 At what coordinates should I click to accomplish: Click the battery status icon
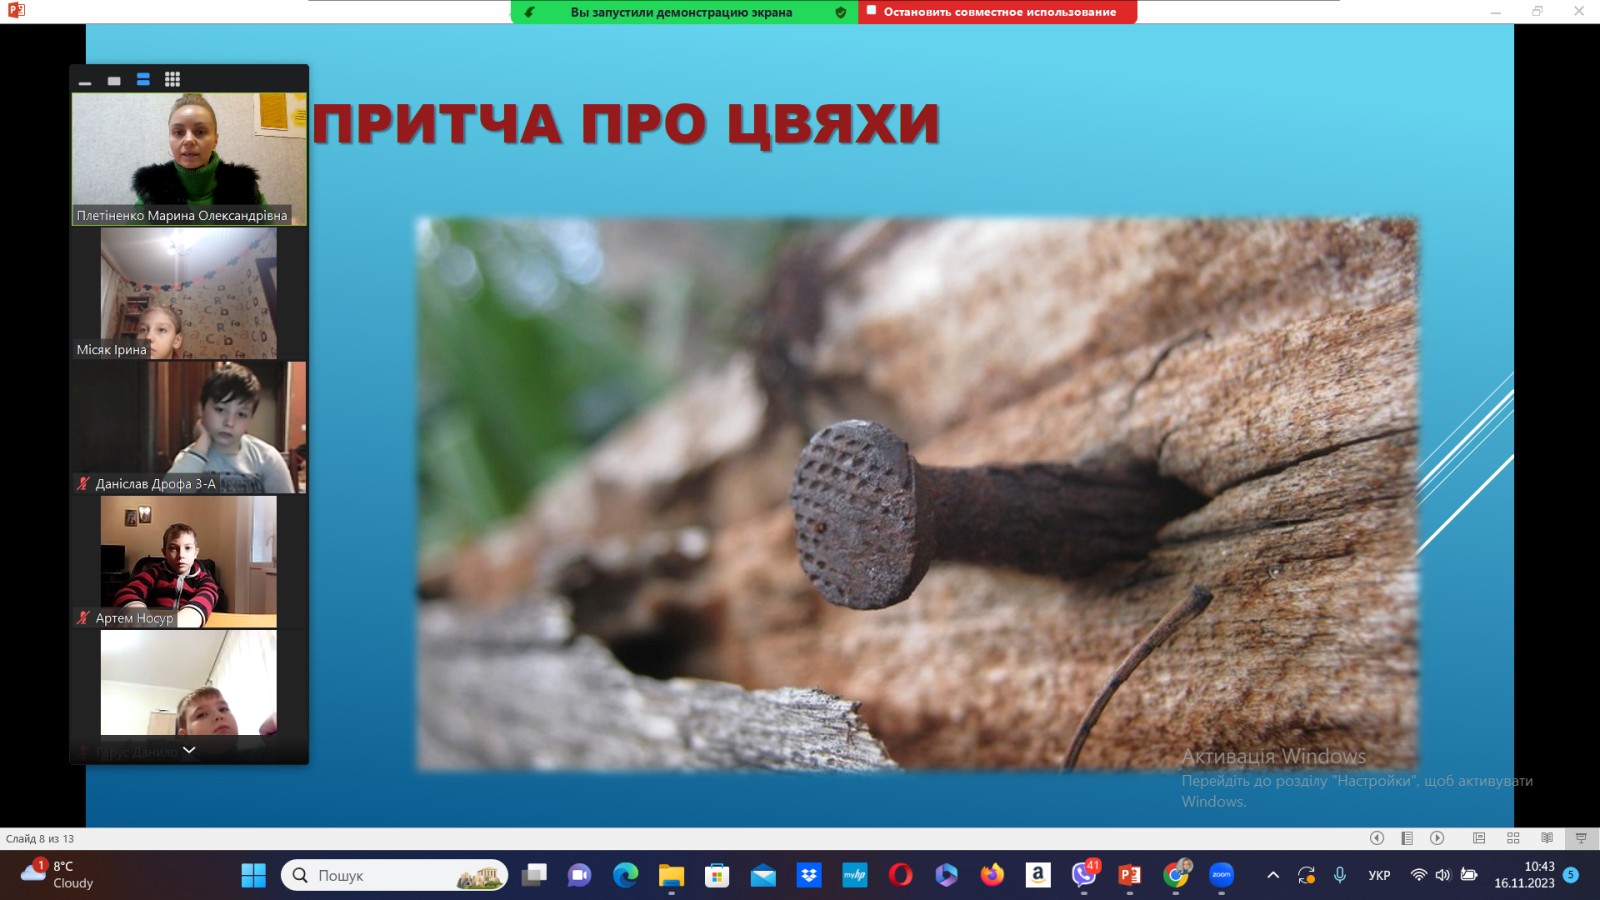pyautogui.click(x=1469, y=875)
